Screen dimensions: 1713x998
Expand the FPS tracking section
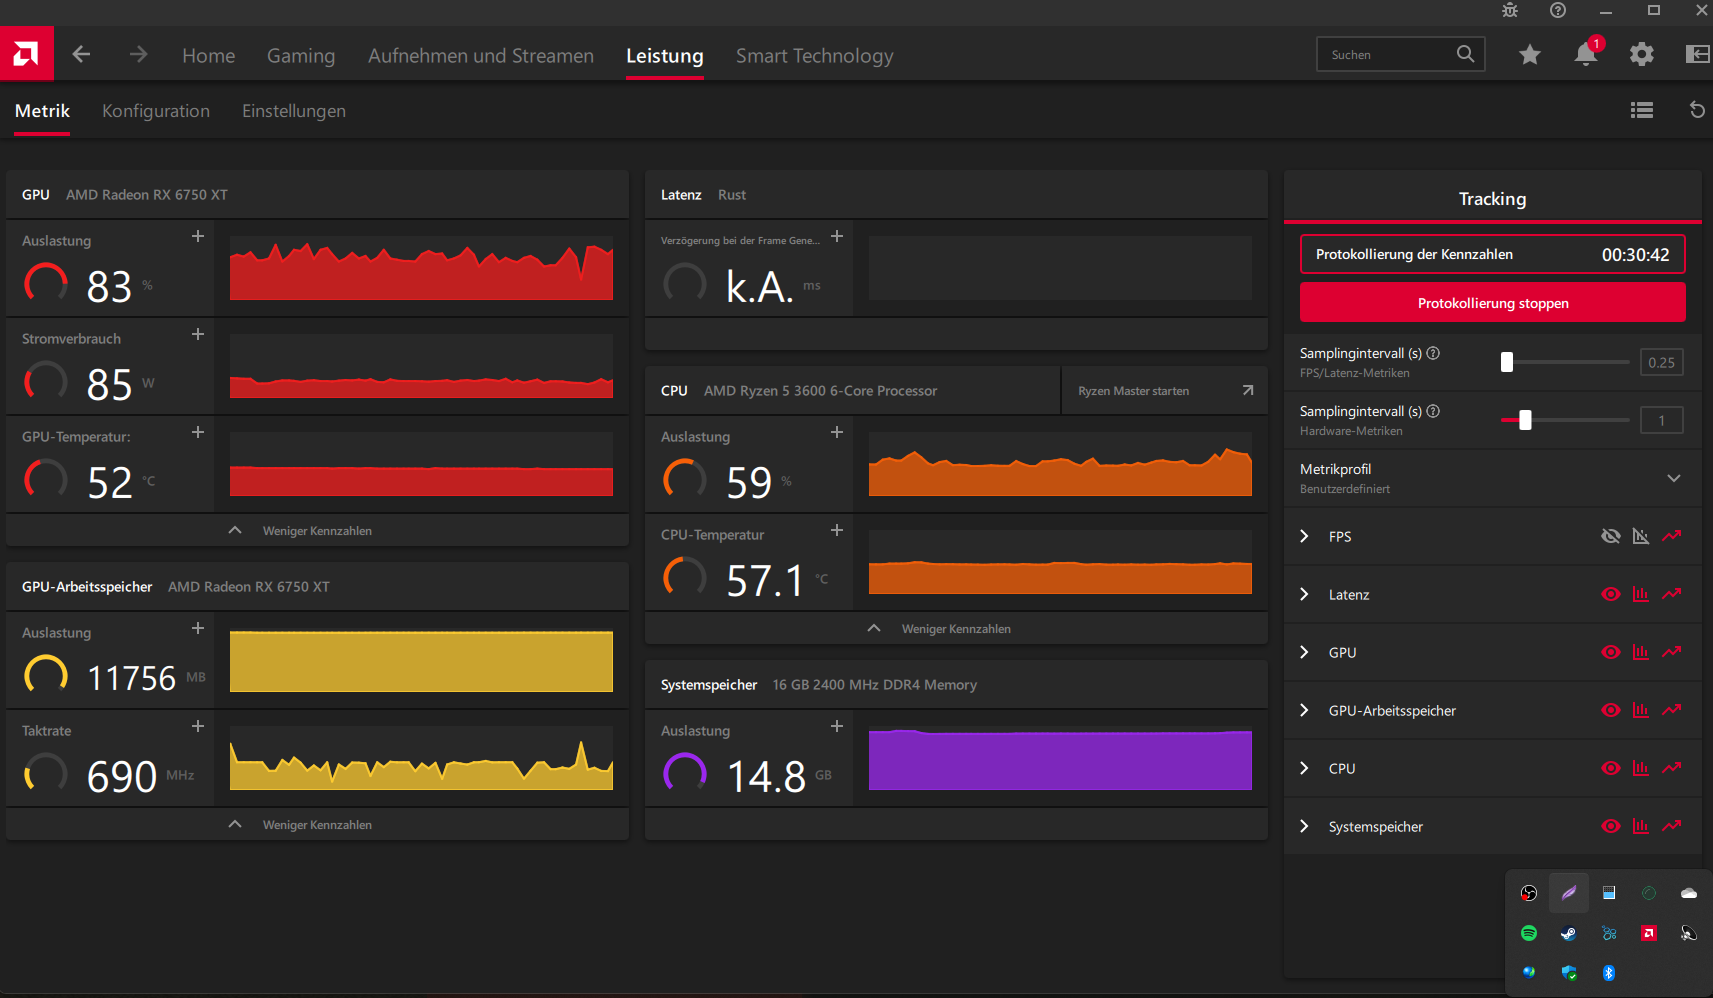coord(1304,536)
